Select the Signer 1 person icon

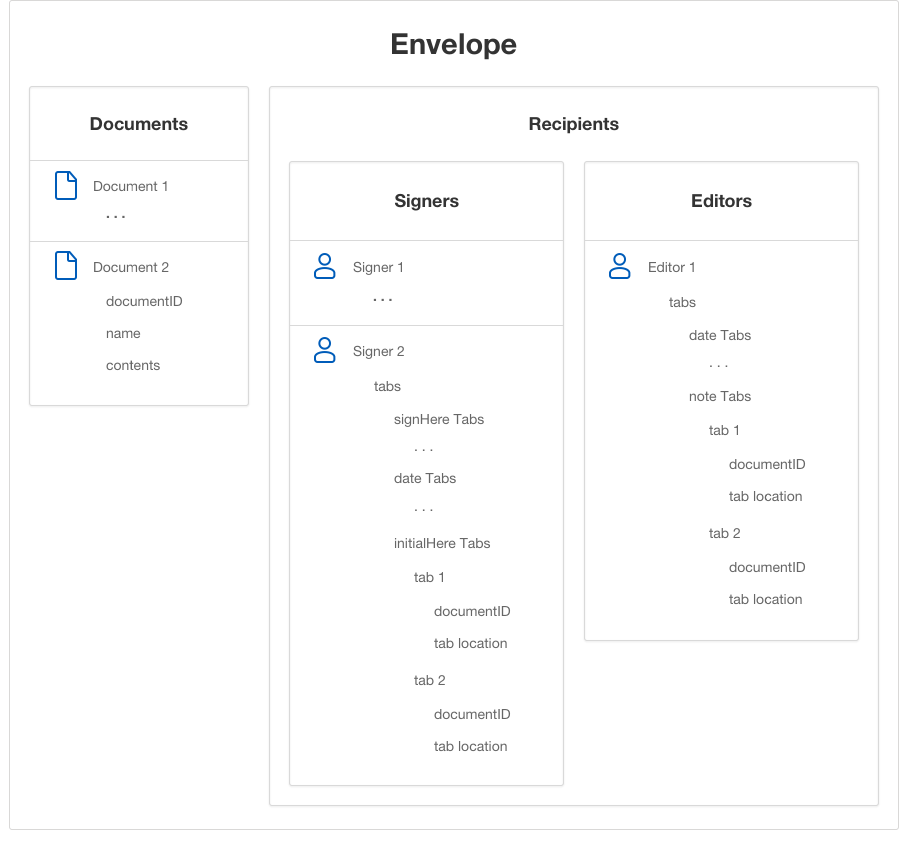(x=324, y=266)
